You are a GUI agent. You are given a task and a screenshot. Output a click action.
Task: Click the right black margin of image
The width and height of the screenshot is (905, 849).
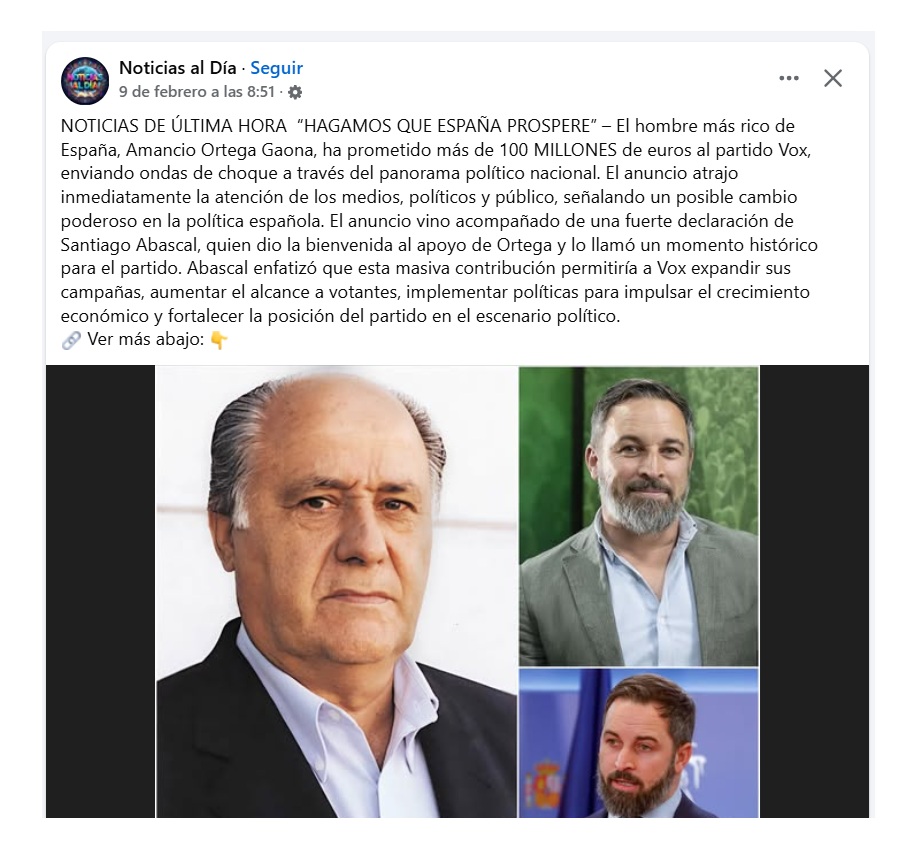click(814, 592)
